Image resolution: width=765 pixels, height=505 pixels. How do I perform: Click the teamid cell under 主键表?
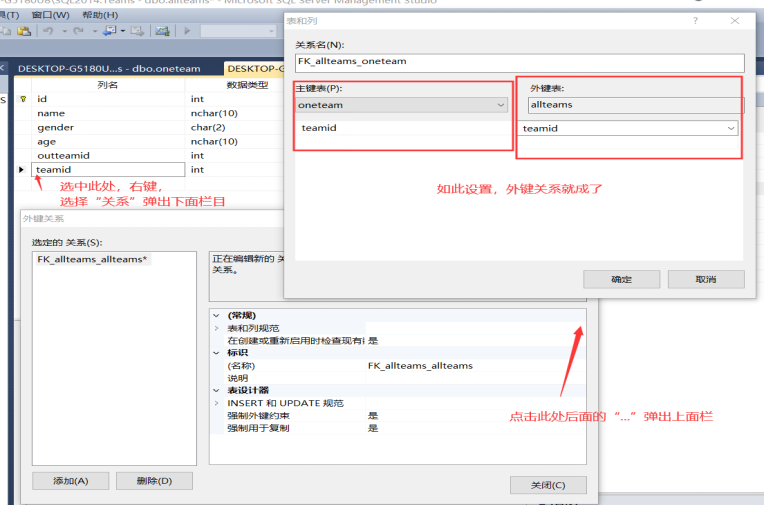tap(402, 128)
